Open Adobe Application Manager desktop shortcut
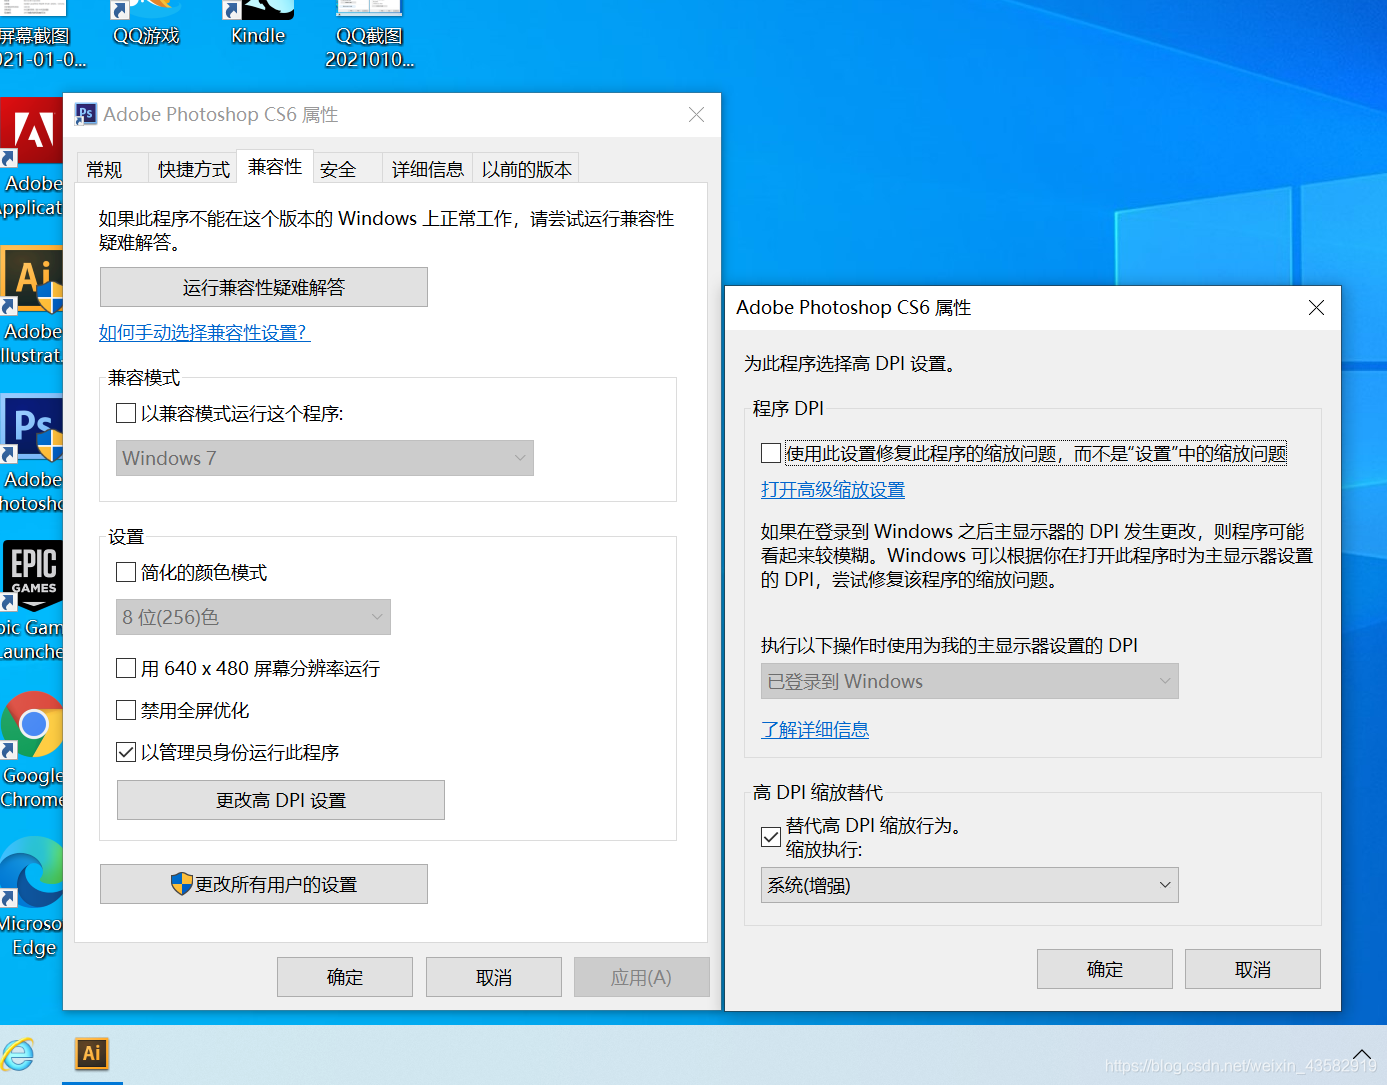 31,158
